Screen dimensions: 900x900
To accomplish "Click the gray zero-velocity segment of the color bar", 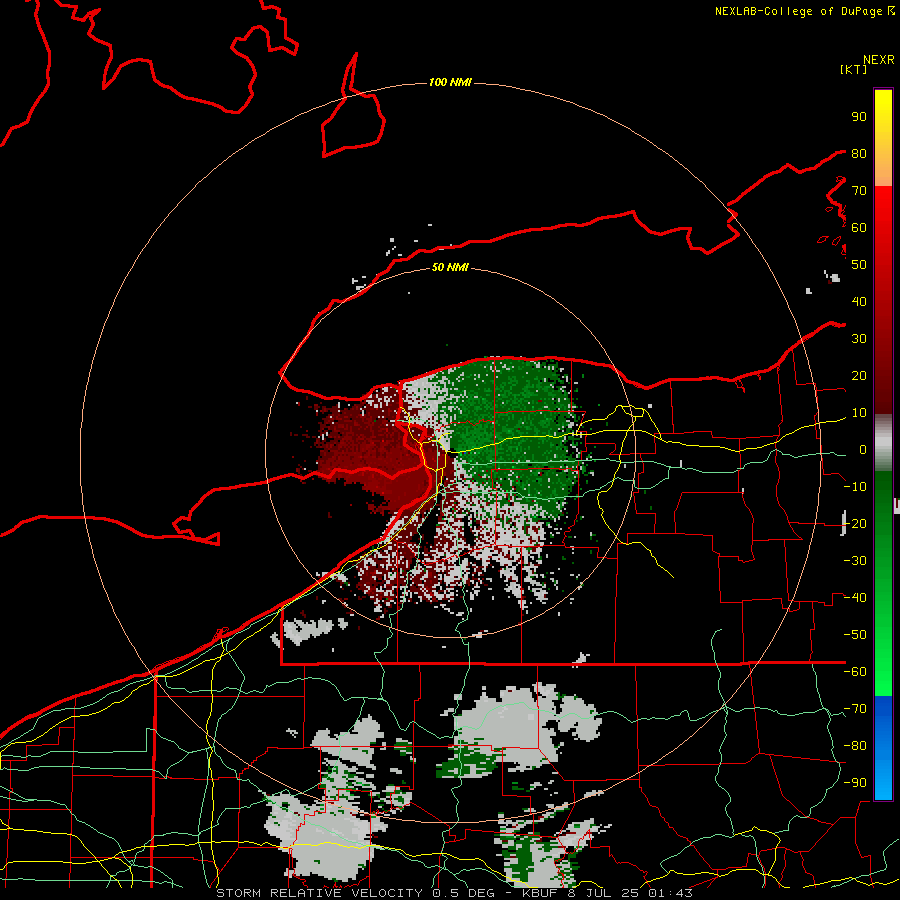I will coord(883,443).
